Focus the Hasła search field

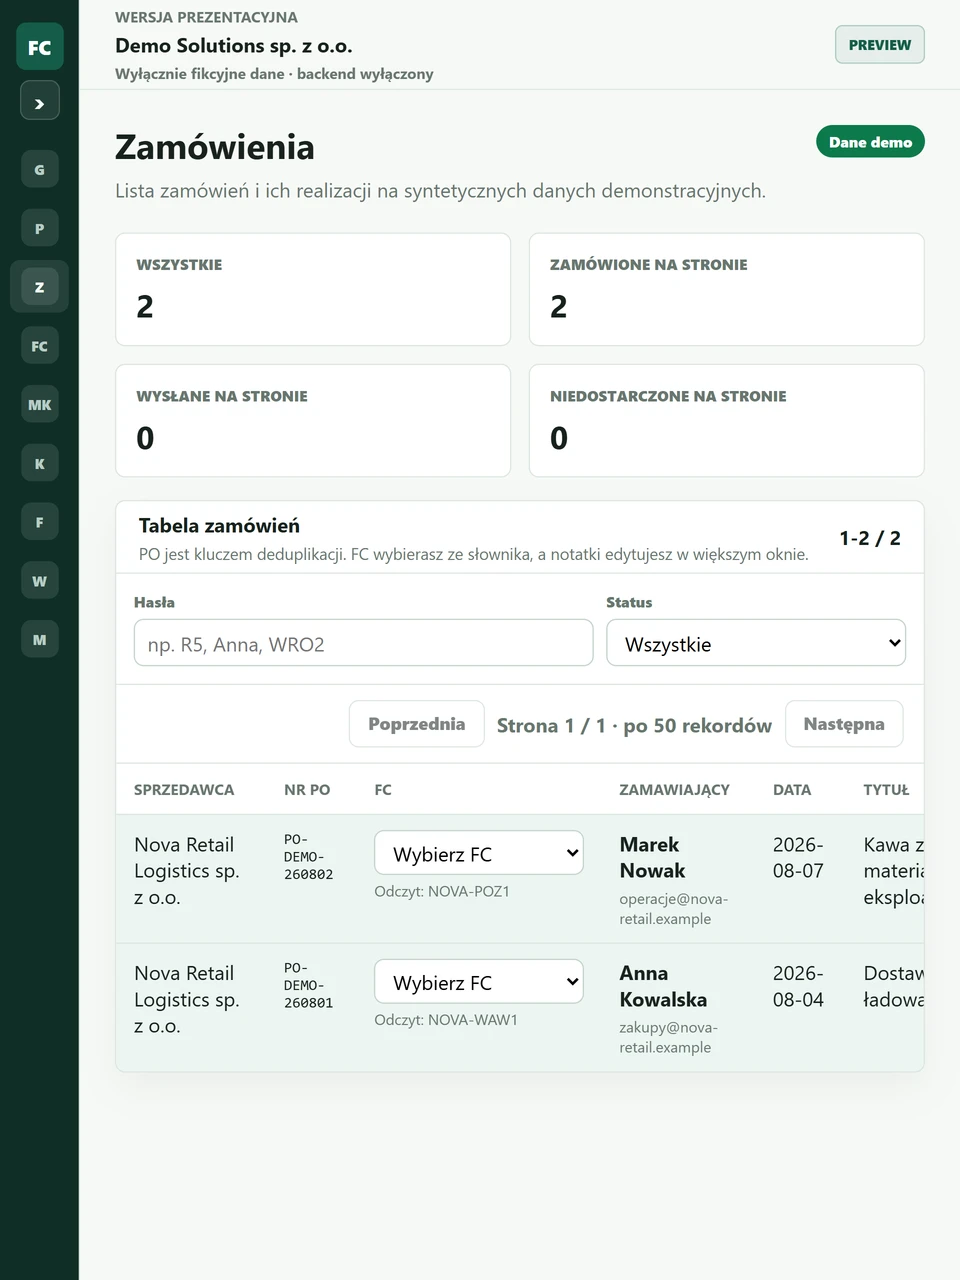[363, 643]
